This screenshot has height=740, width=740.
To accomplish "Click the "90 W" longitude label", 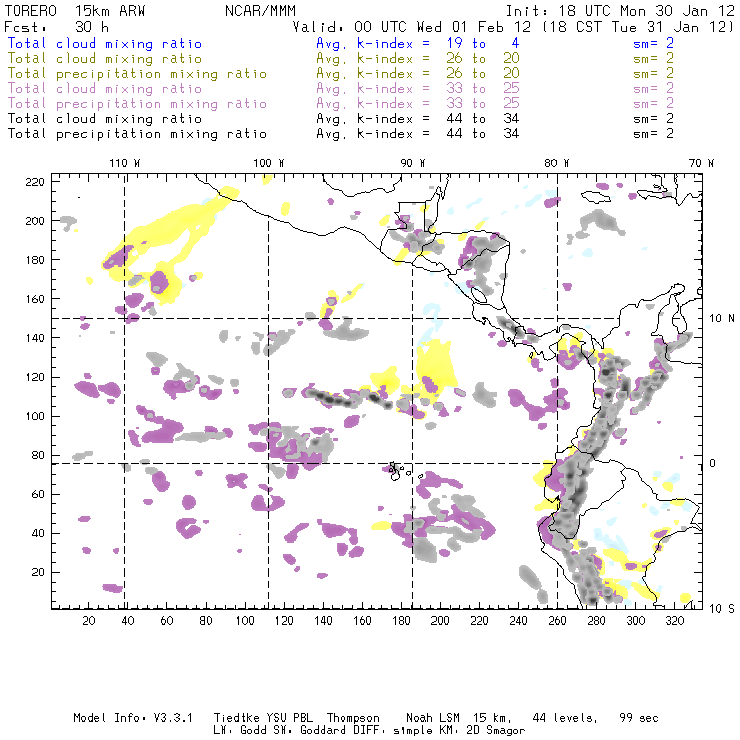I will click(412, 163).
